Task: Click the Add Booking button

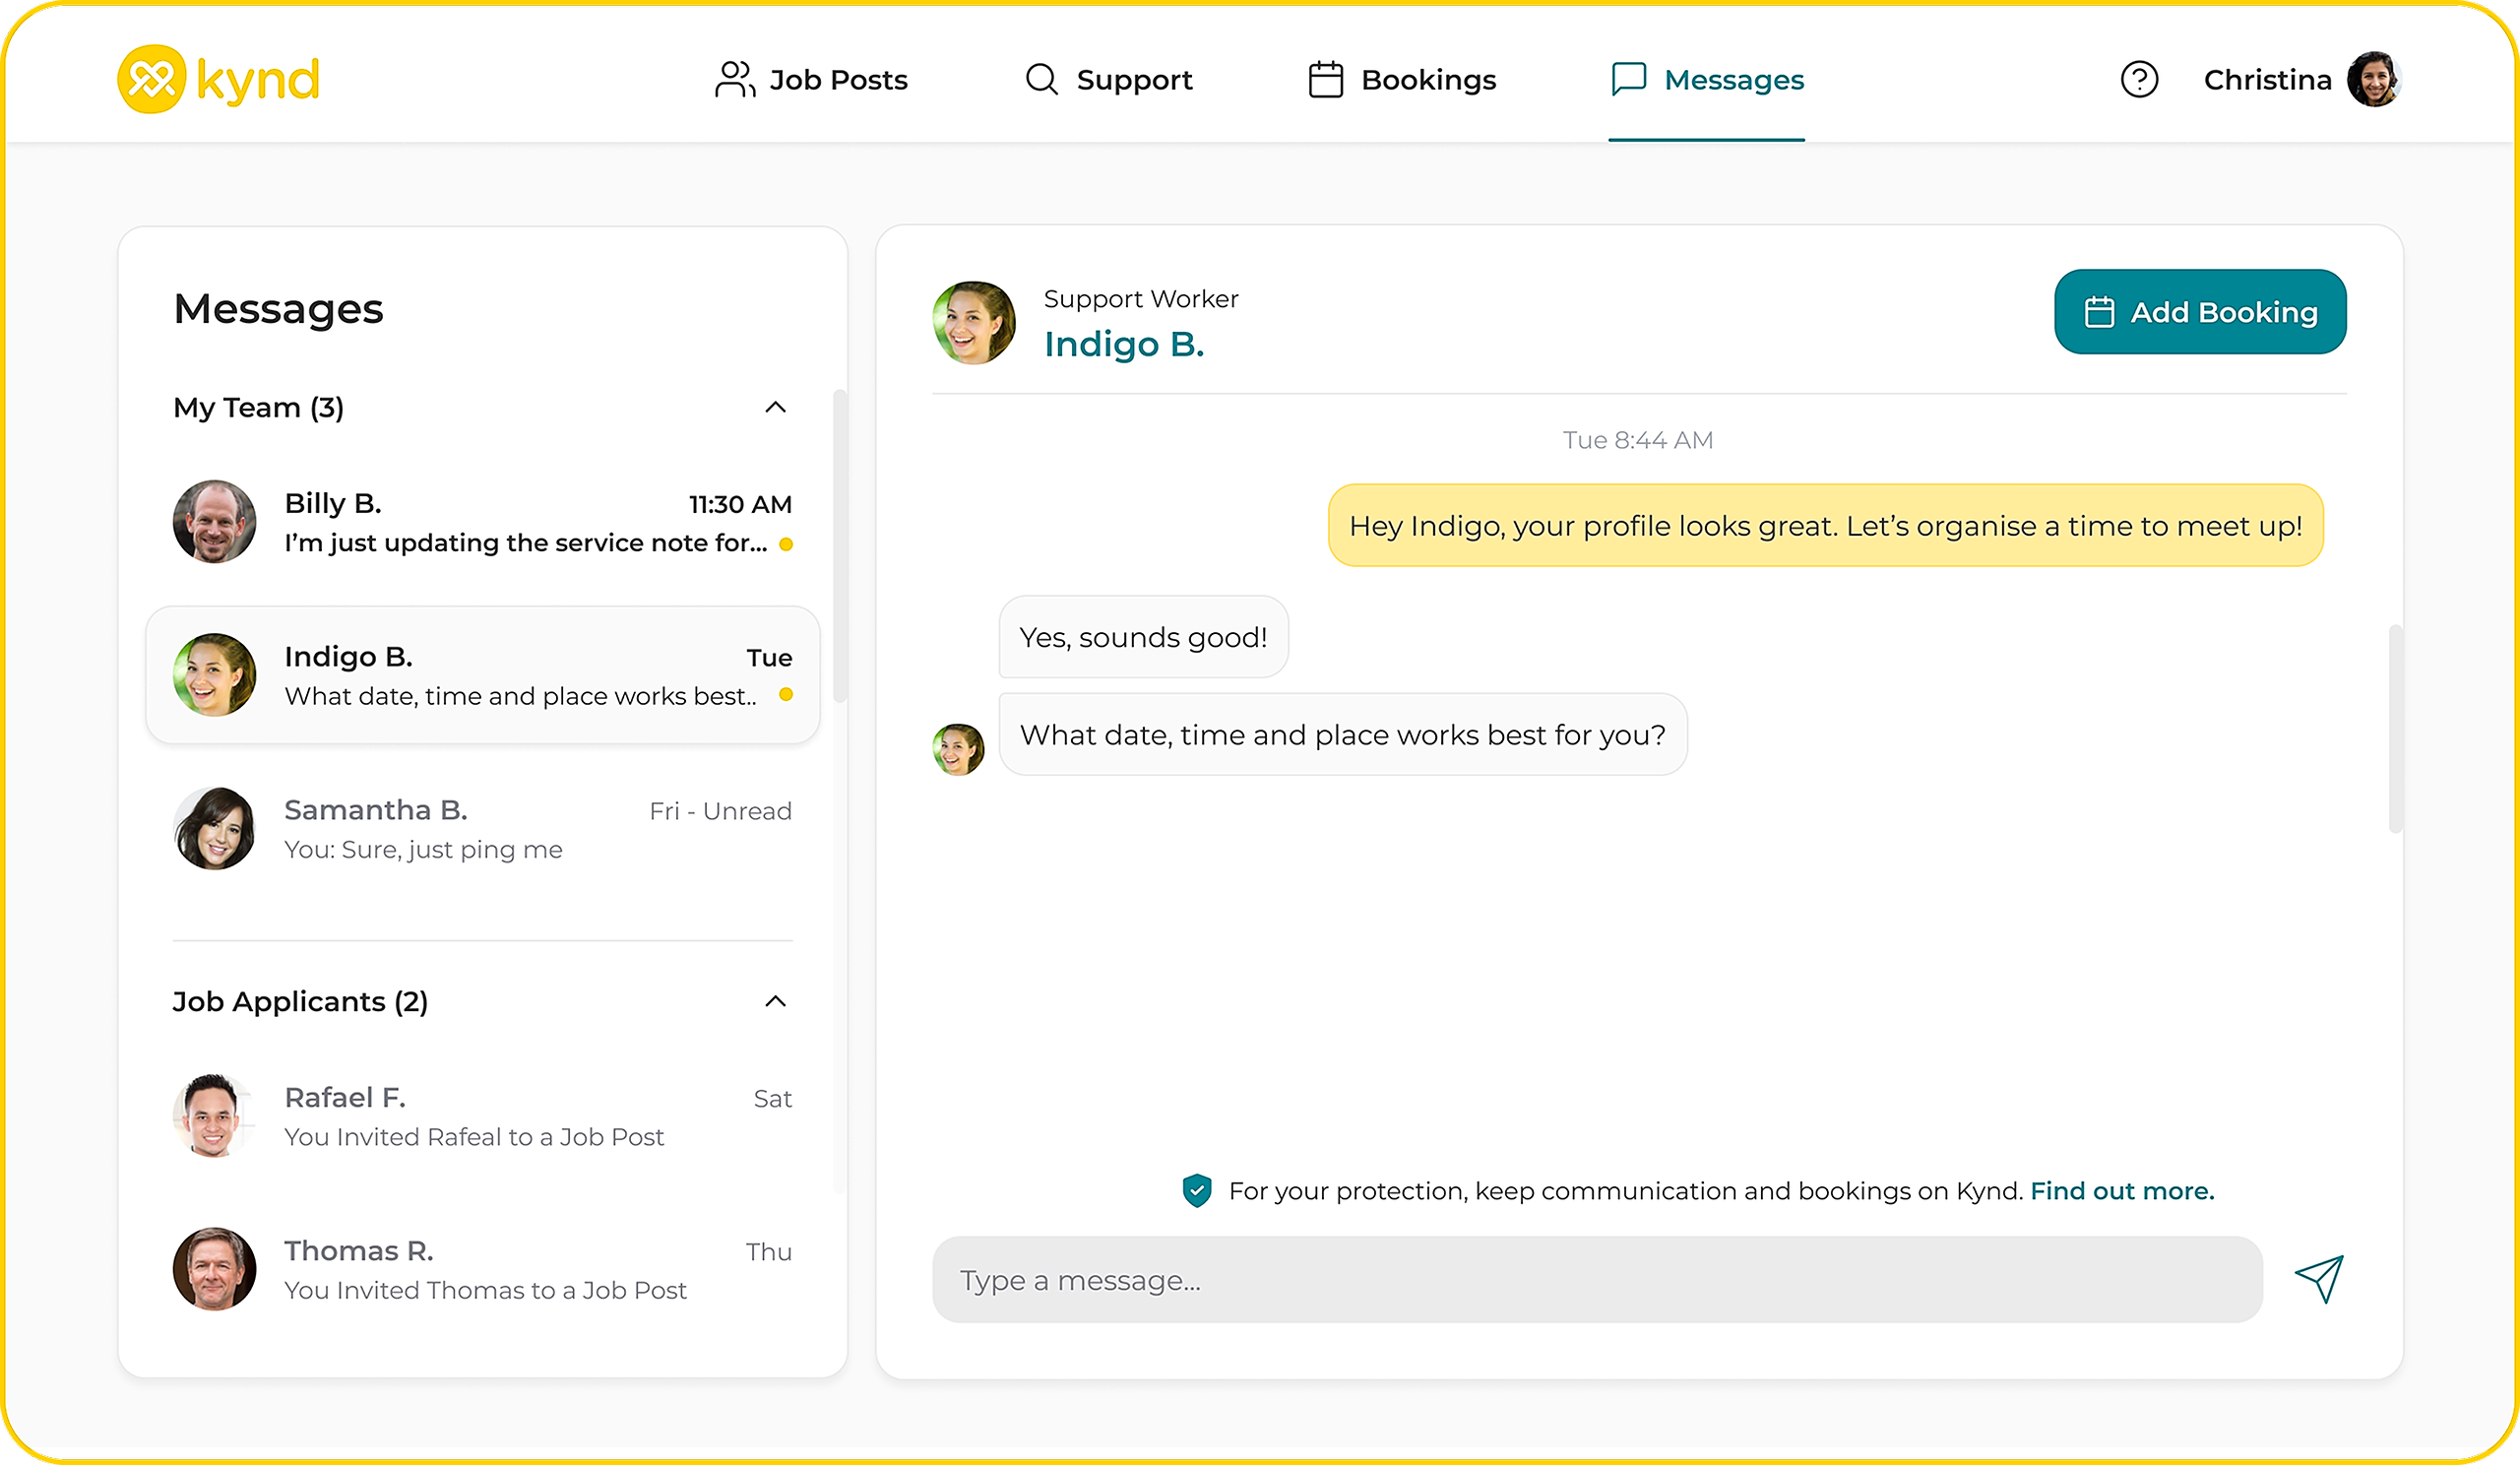Action: click(x=2200, y=312)
